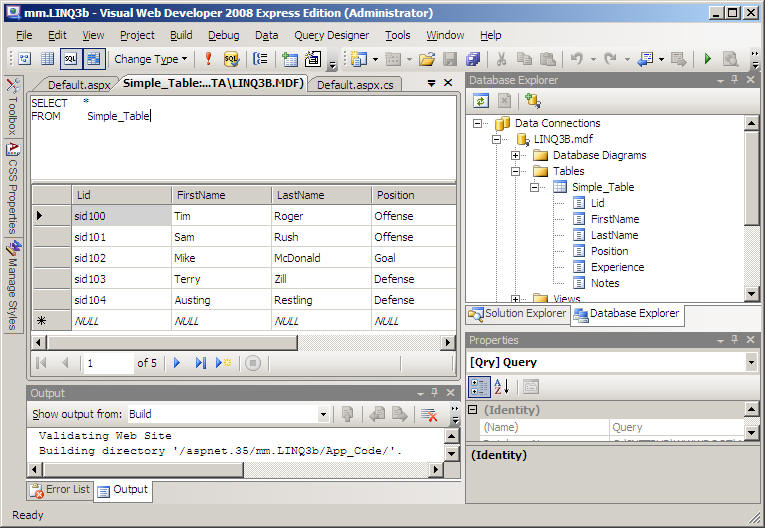
Task: Collapse the Simple_Table tree node
Action: 535,187
